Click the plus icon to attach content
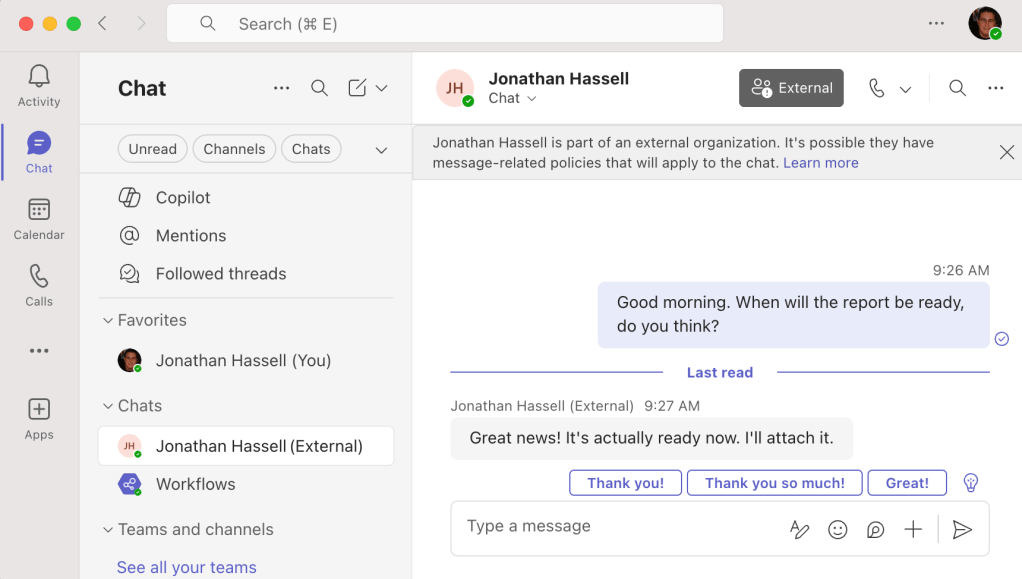The image size is (1022, 579). coord(912,529)
